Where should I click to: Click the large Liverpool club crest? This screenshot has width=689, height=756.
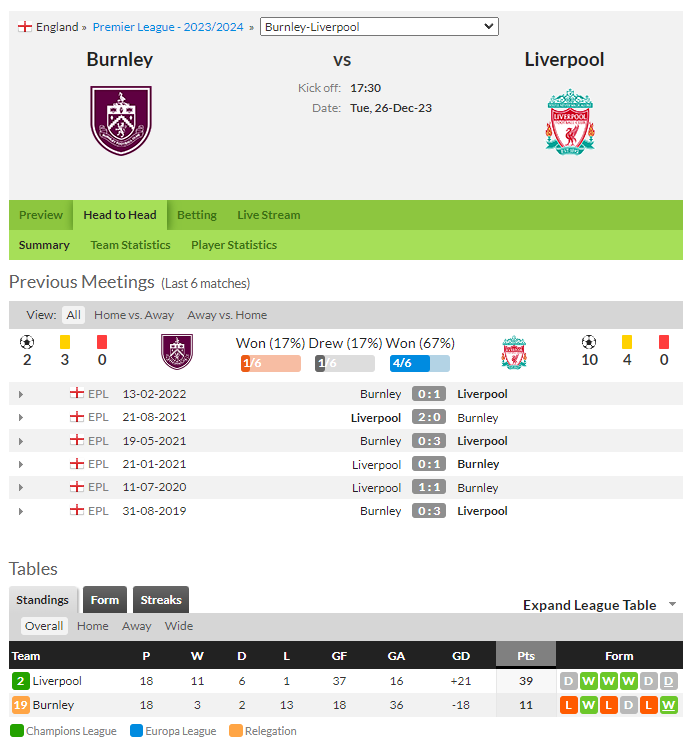tap(570, 122)
